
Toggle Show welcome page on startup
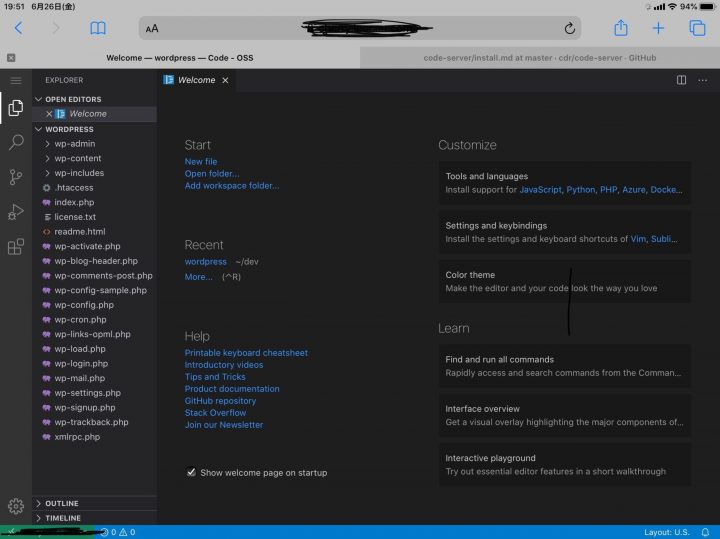point(191,472)
